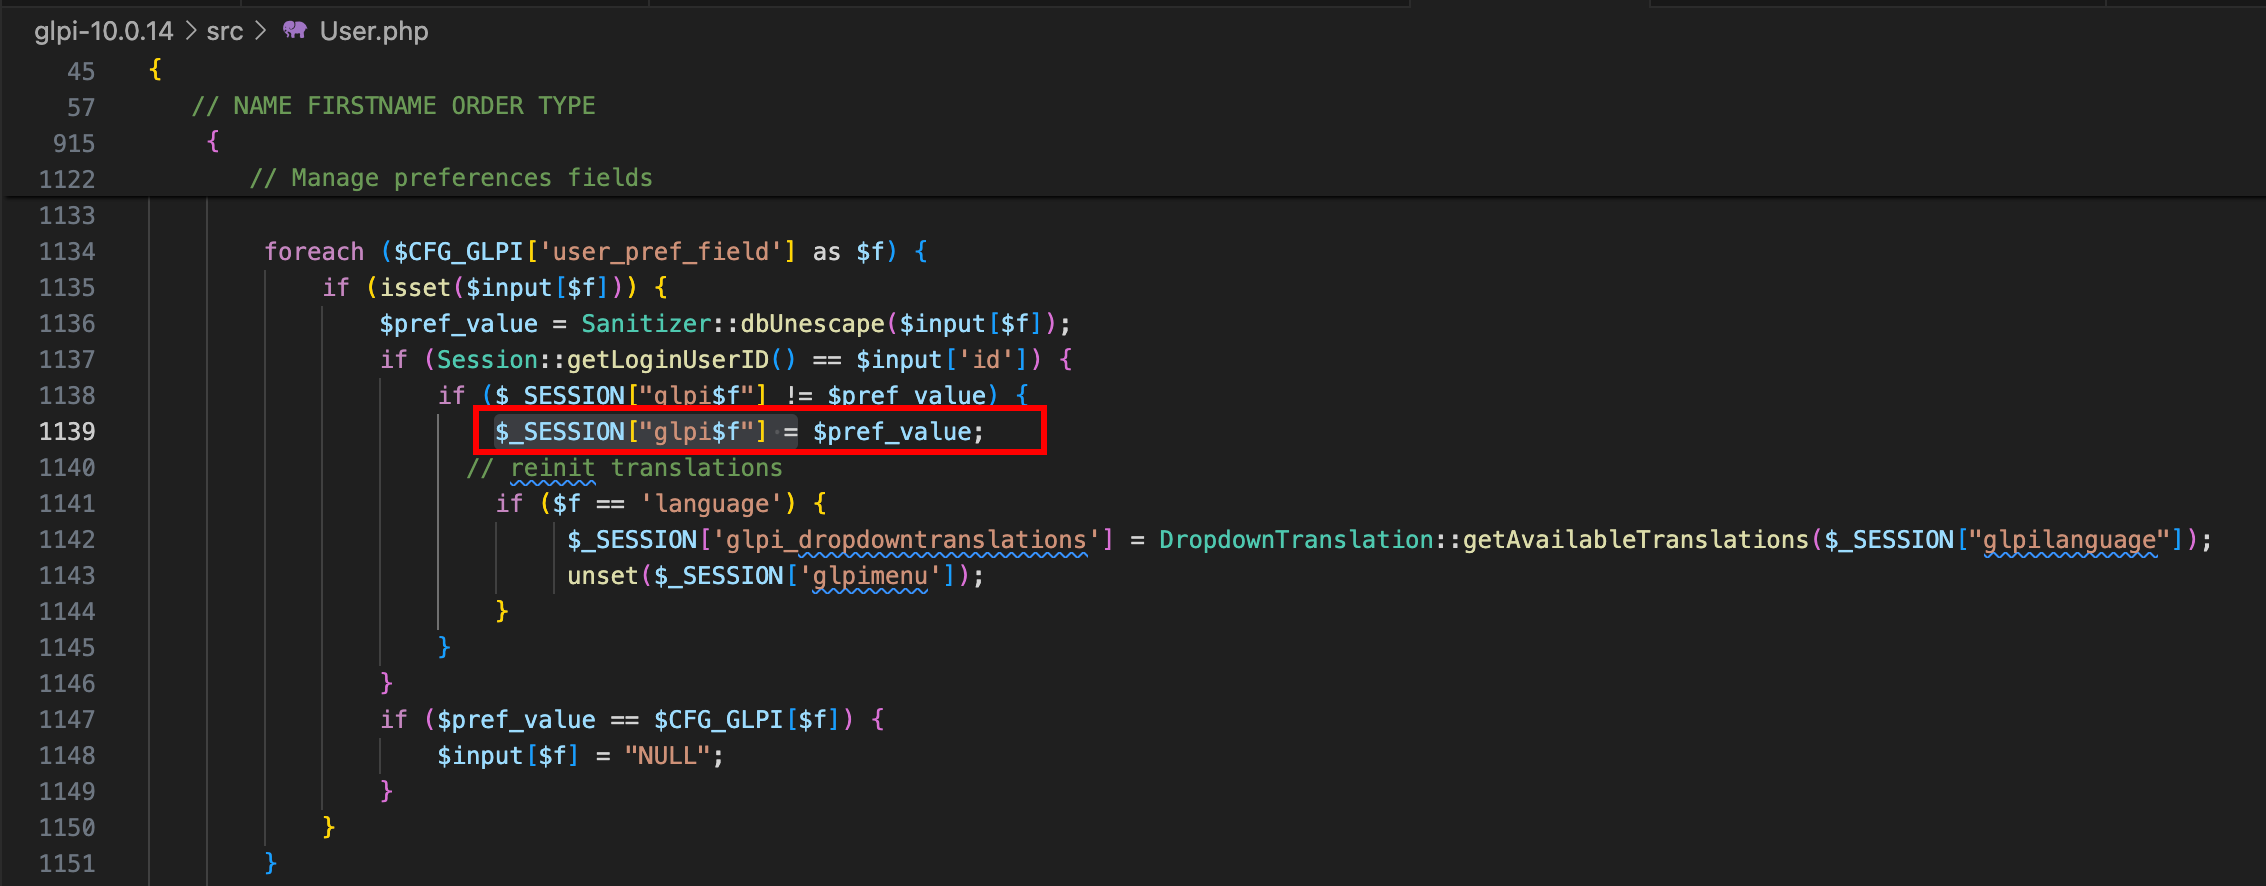This screenshot has height=886, width=2266.
Task: Click line number 915 in the sticky header
Action: click(x=74, y=143)
